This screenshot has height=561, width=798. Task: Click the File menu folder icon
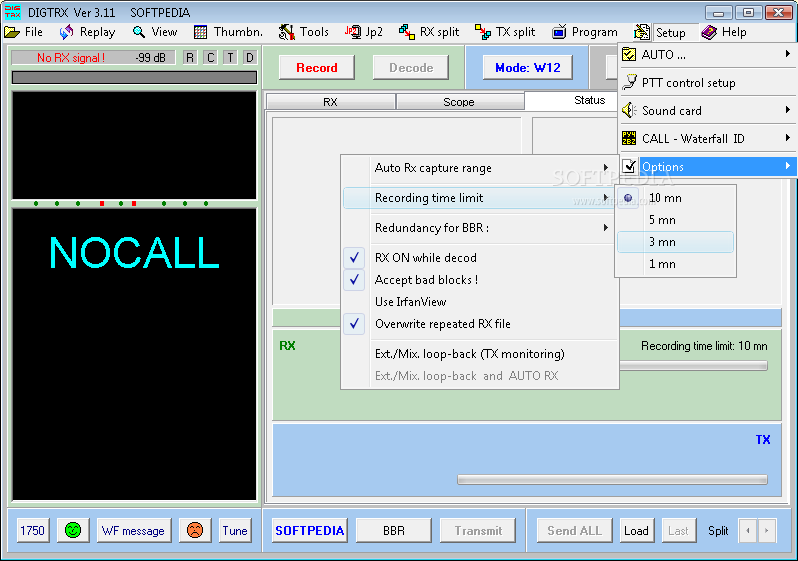coord(12,32)
